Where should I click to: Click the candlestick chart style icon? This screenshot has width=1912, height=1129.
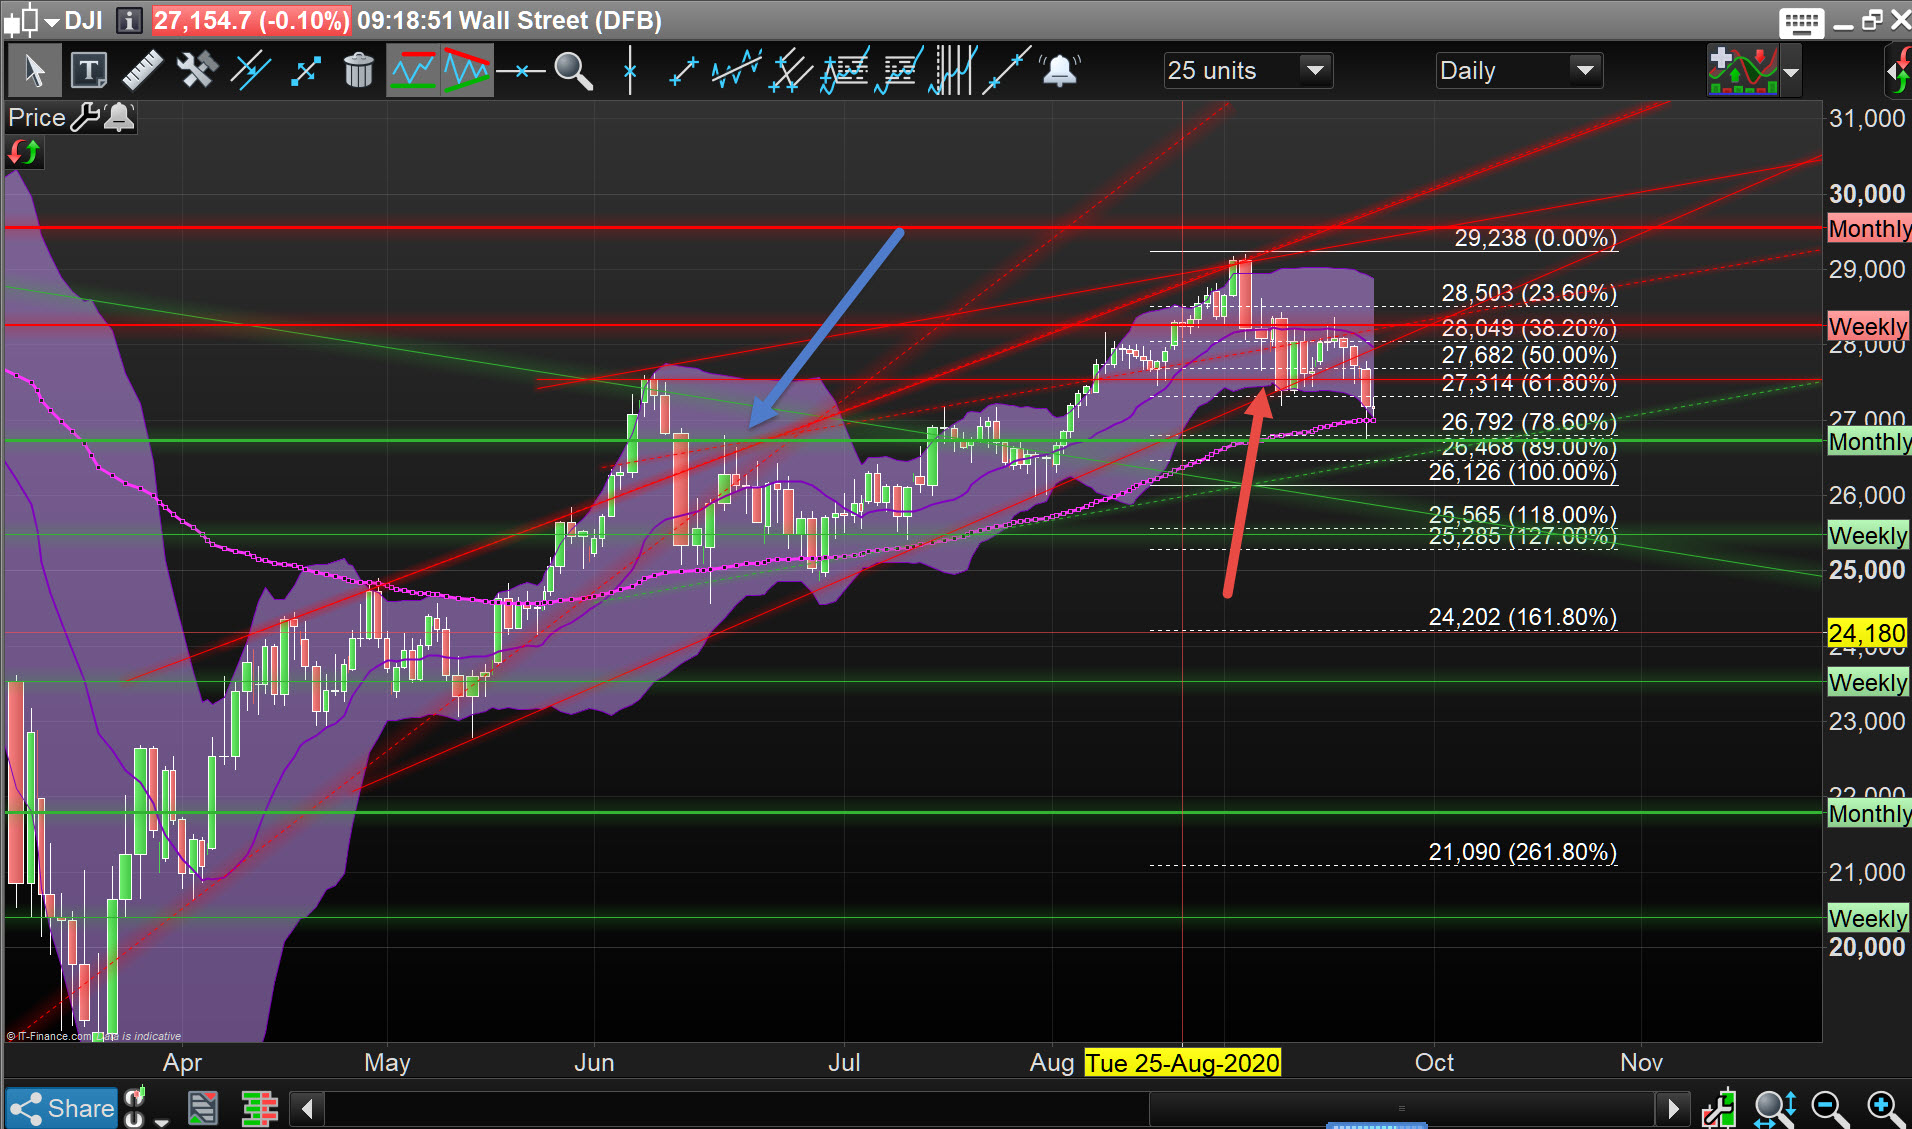22,21
